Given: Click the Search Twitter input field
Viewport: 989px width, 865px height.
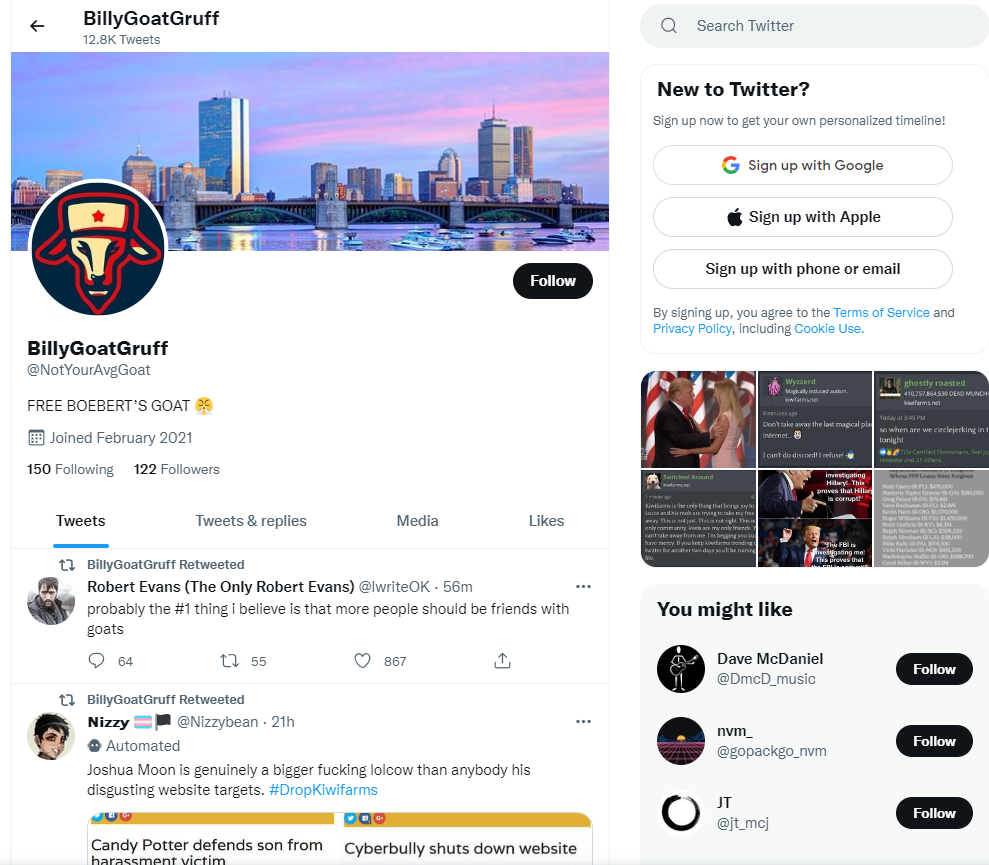Looking at the screenshot, I should pyautogui.click(x=815, y=26).
